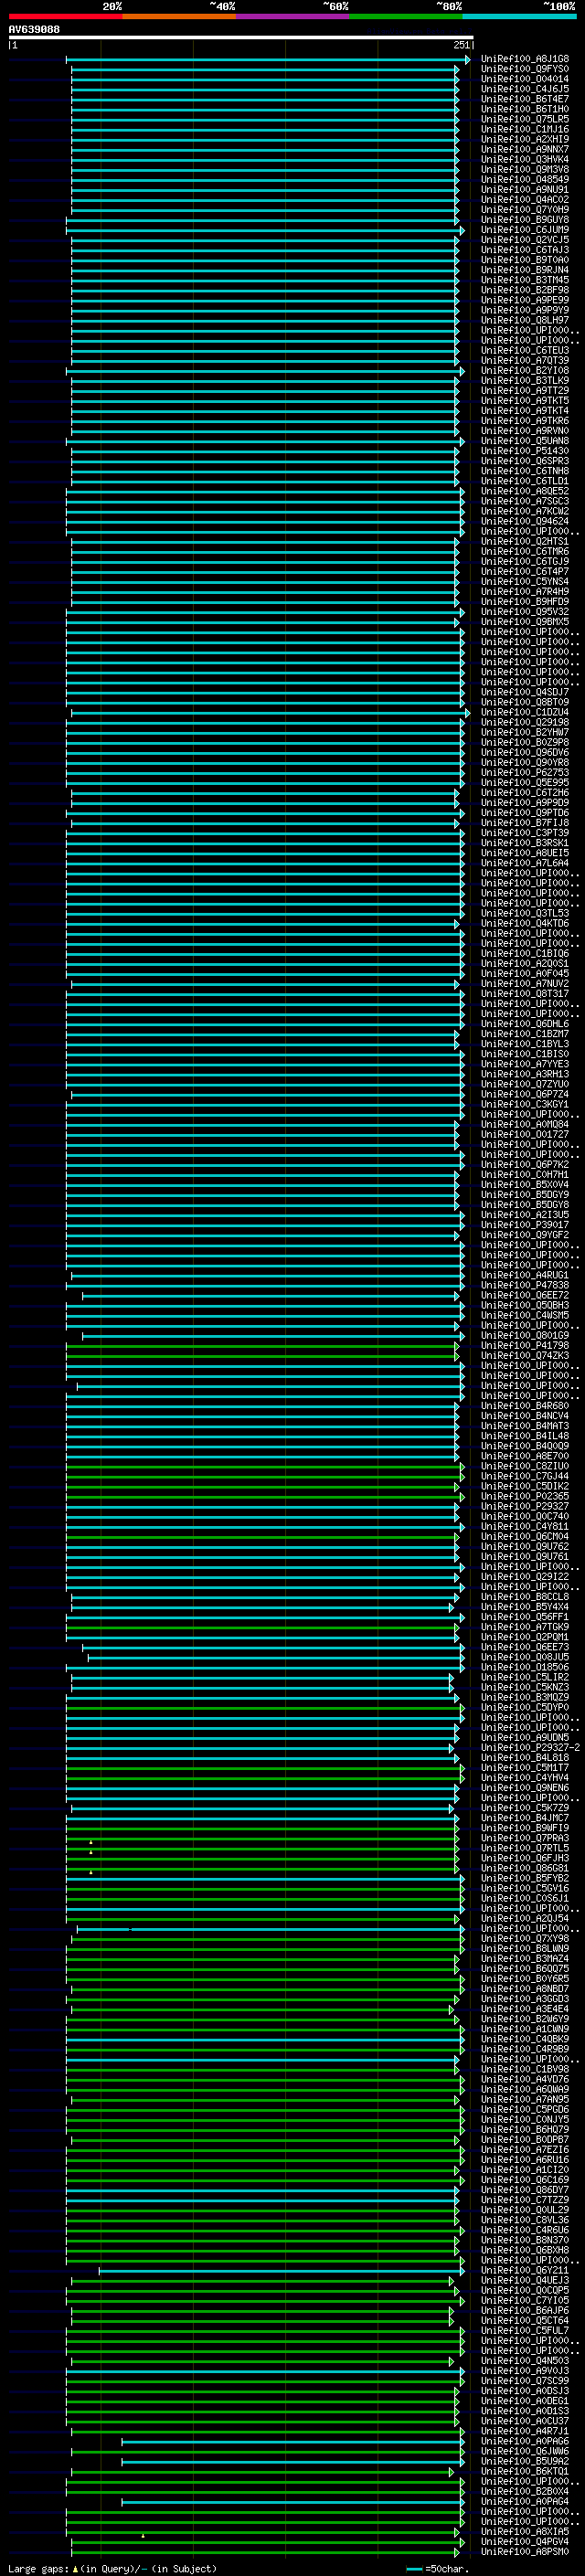
Task: Click hit label UniRef100_P29327
Action: tap(525, 1506)
